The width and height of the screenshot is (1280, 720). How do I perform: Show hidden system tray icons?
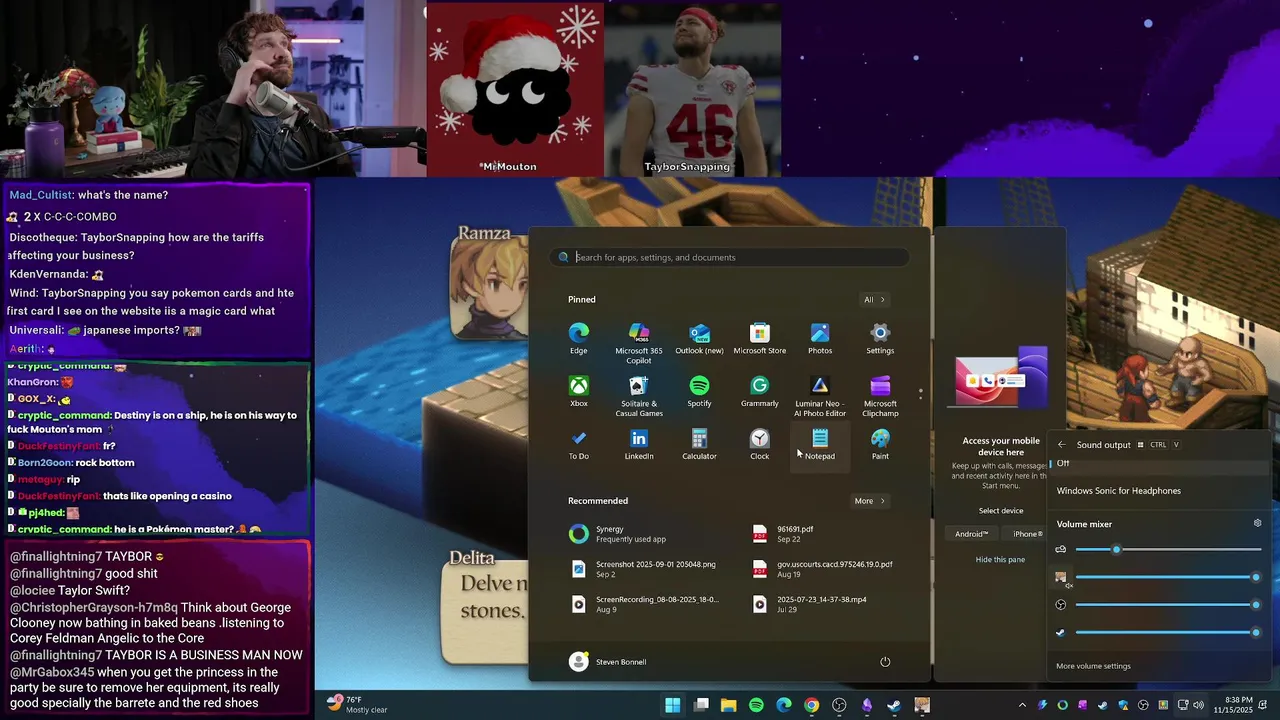pyautogui.click(x=1022, y=705)
